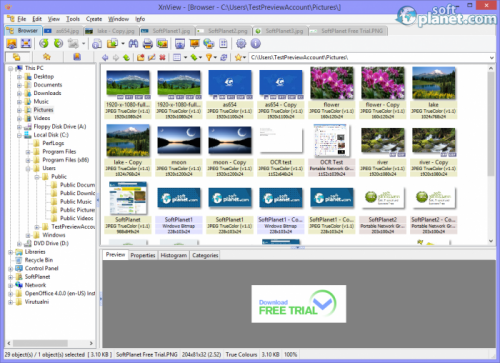This screenshot has width=500, height=363.
Task: Click the Rotate right toolbar icon
Action: coord(58,43)
